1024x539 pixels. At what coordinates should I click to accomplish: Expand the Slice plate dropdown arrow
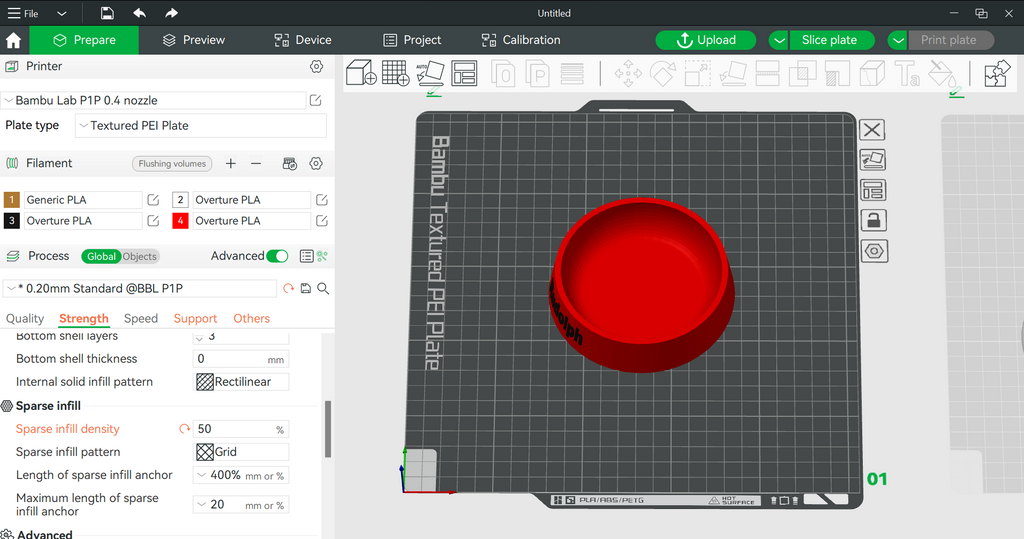click(x=778, y=41)
